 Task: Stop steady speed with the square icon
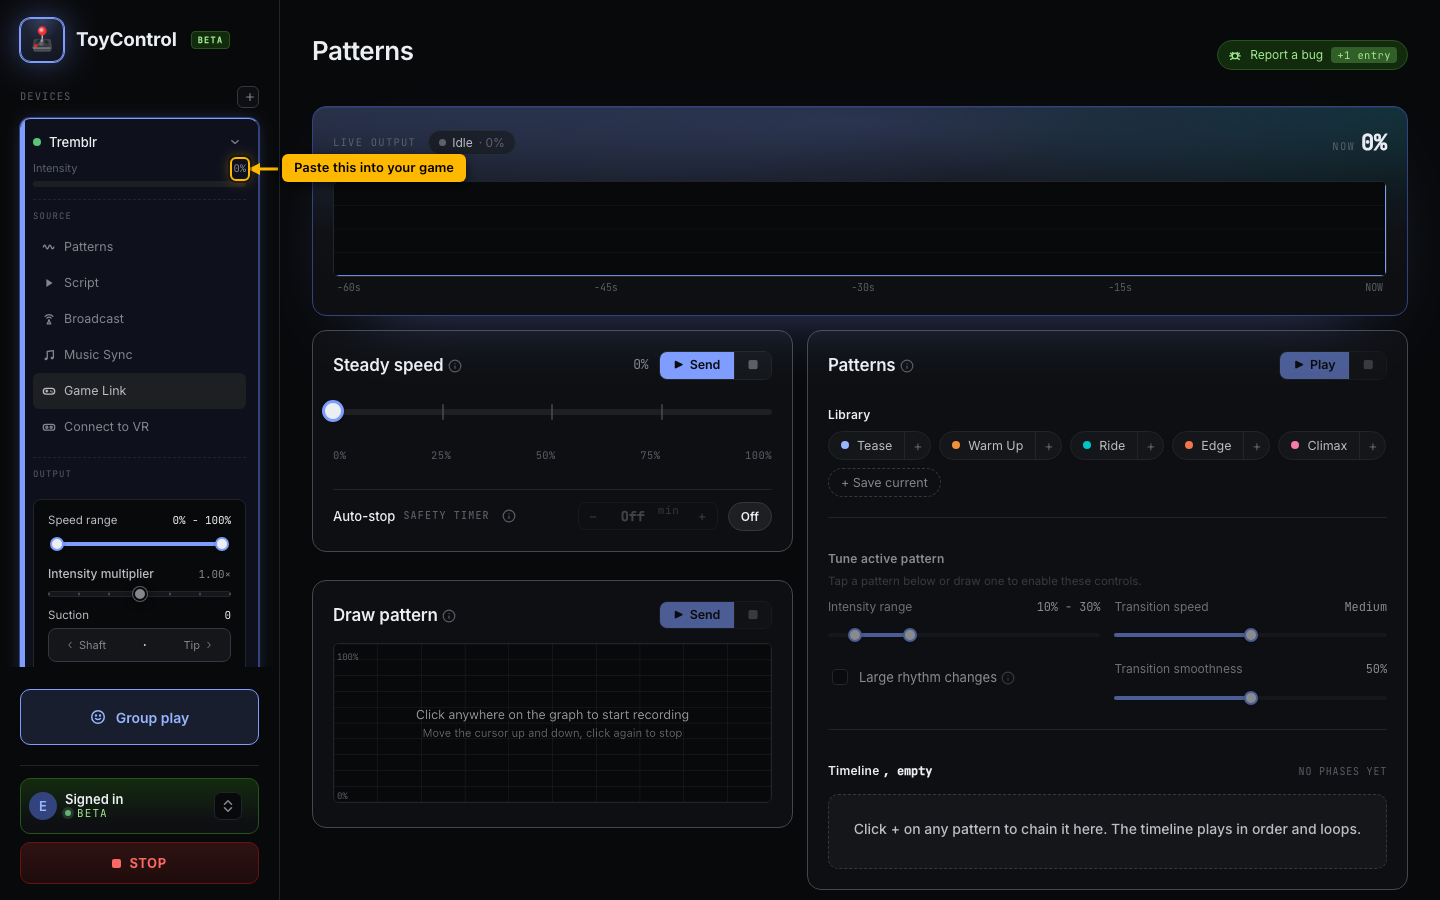coord(753,365)
